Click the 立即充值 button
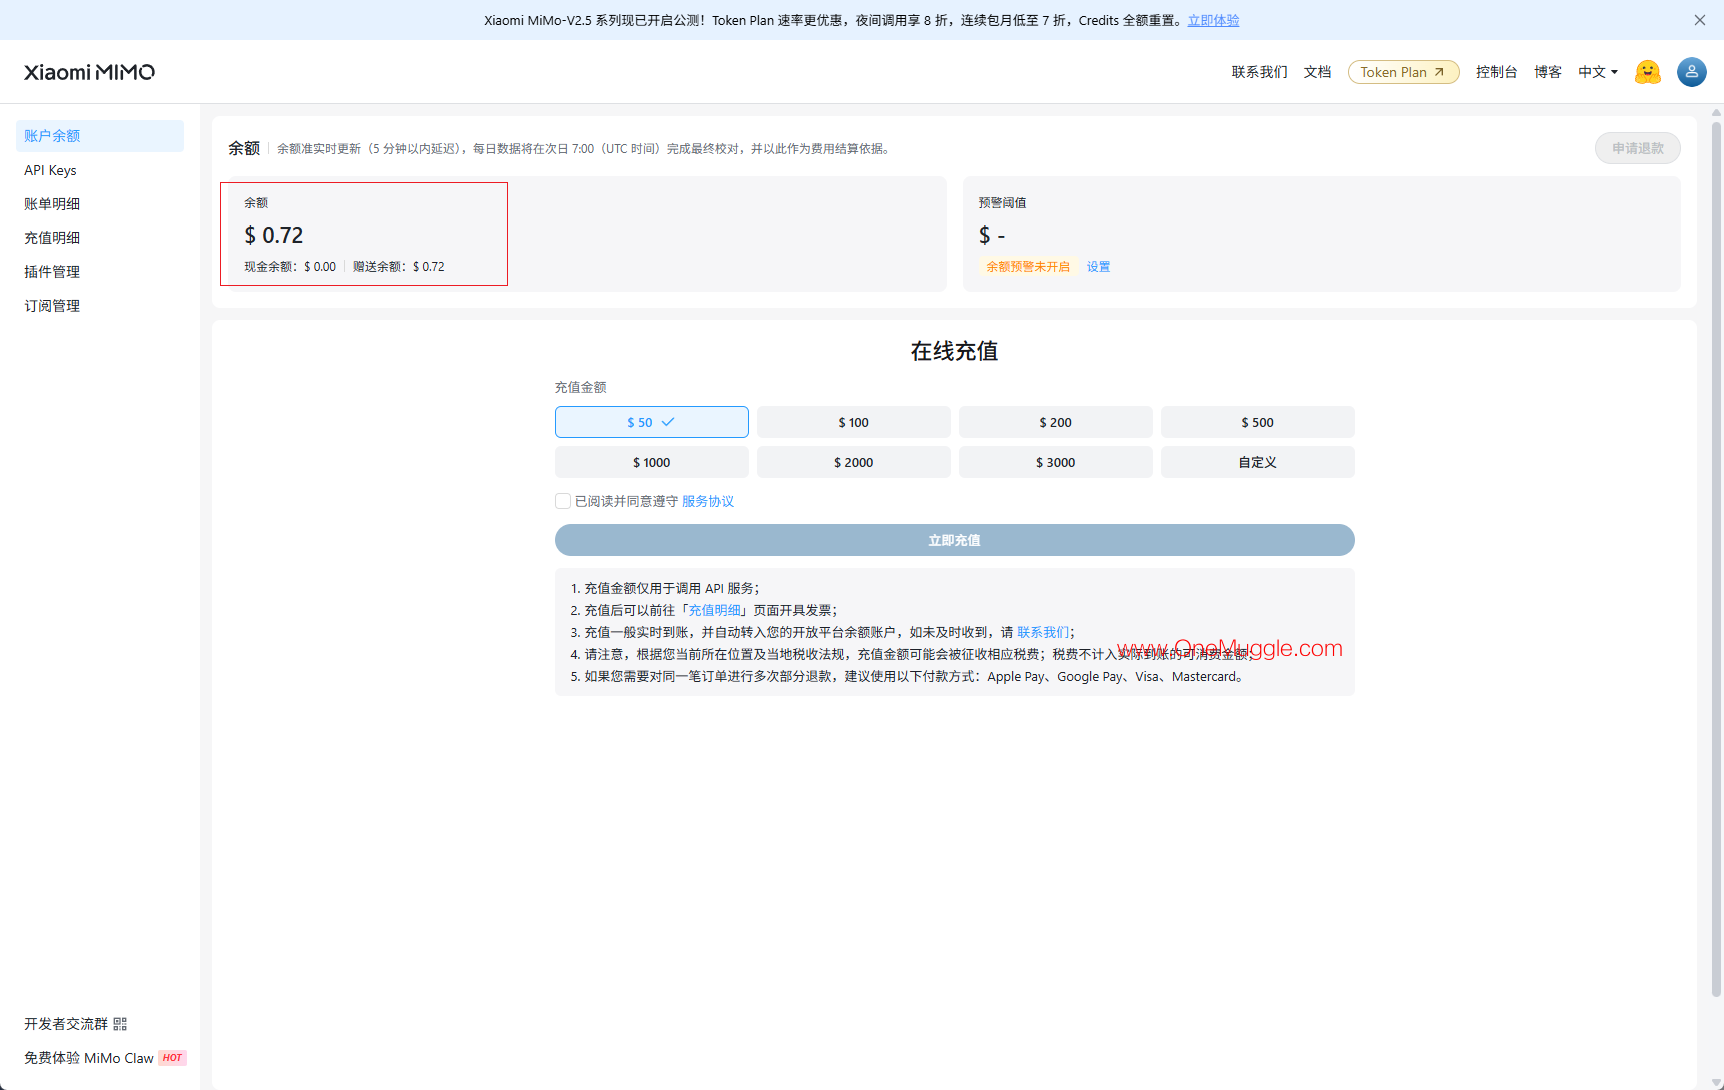1724x1090 pixels. [954, 540]
